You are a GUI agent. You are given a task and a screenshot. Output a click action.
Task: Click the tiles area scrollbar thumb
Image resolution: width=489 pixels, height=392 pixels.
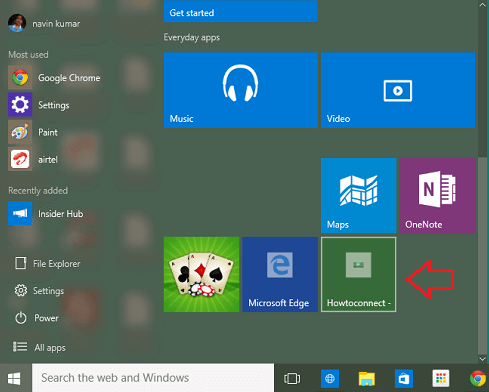482,255
